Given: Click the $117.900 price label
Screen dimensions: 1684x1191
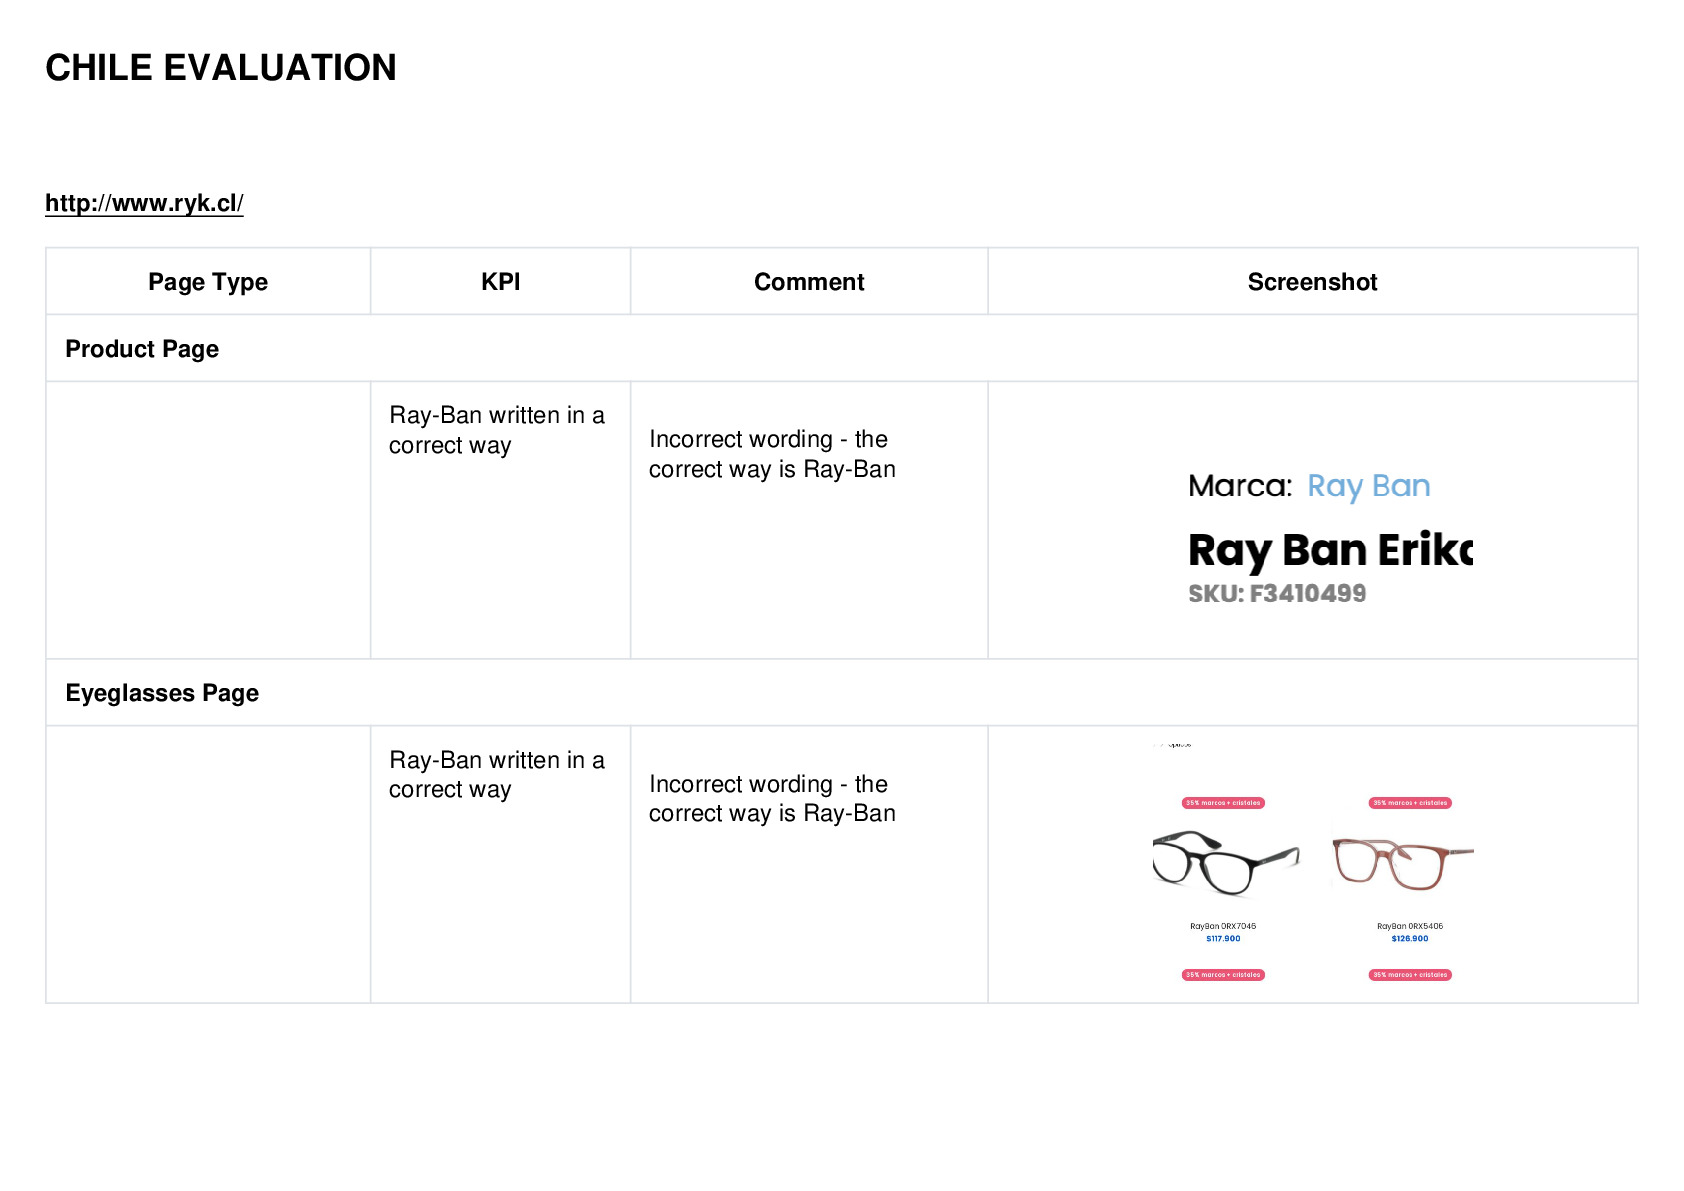Looking at the screenshot, I should click(x=1223, y=939).
